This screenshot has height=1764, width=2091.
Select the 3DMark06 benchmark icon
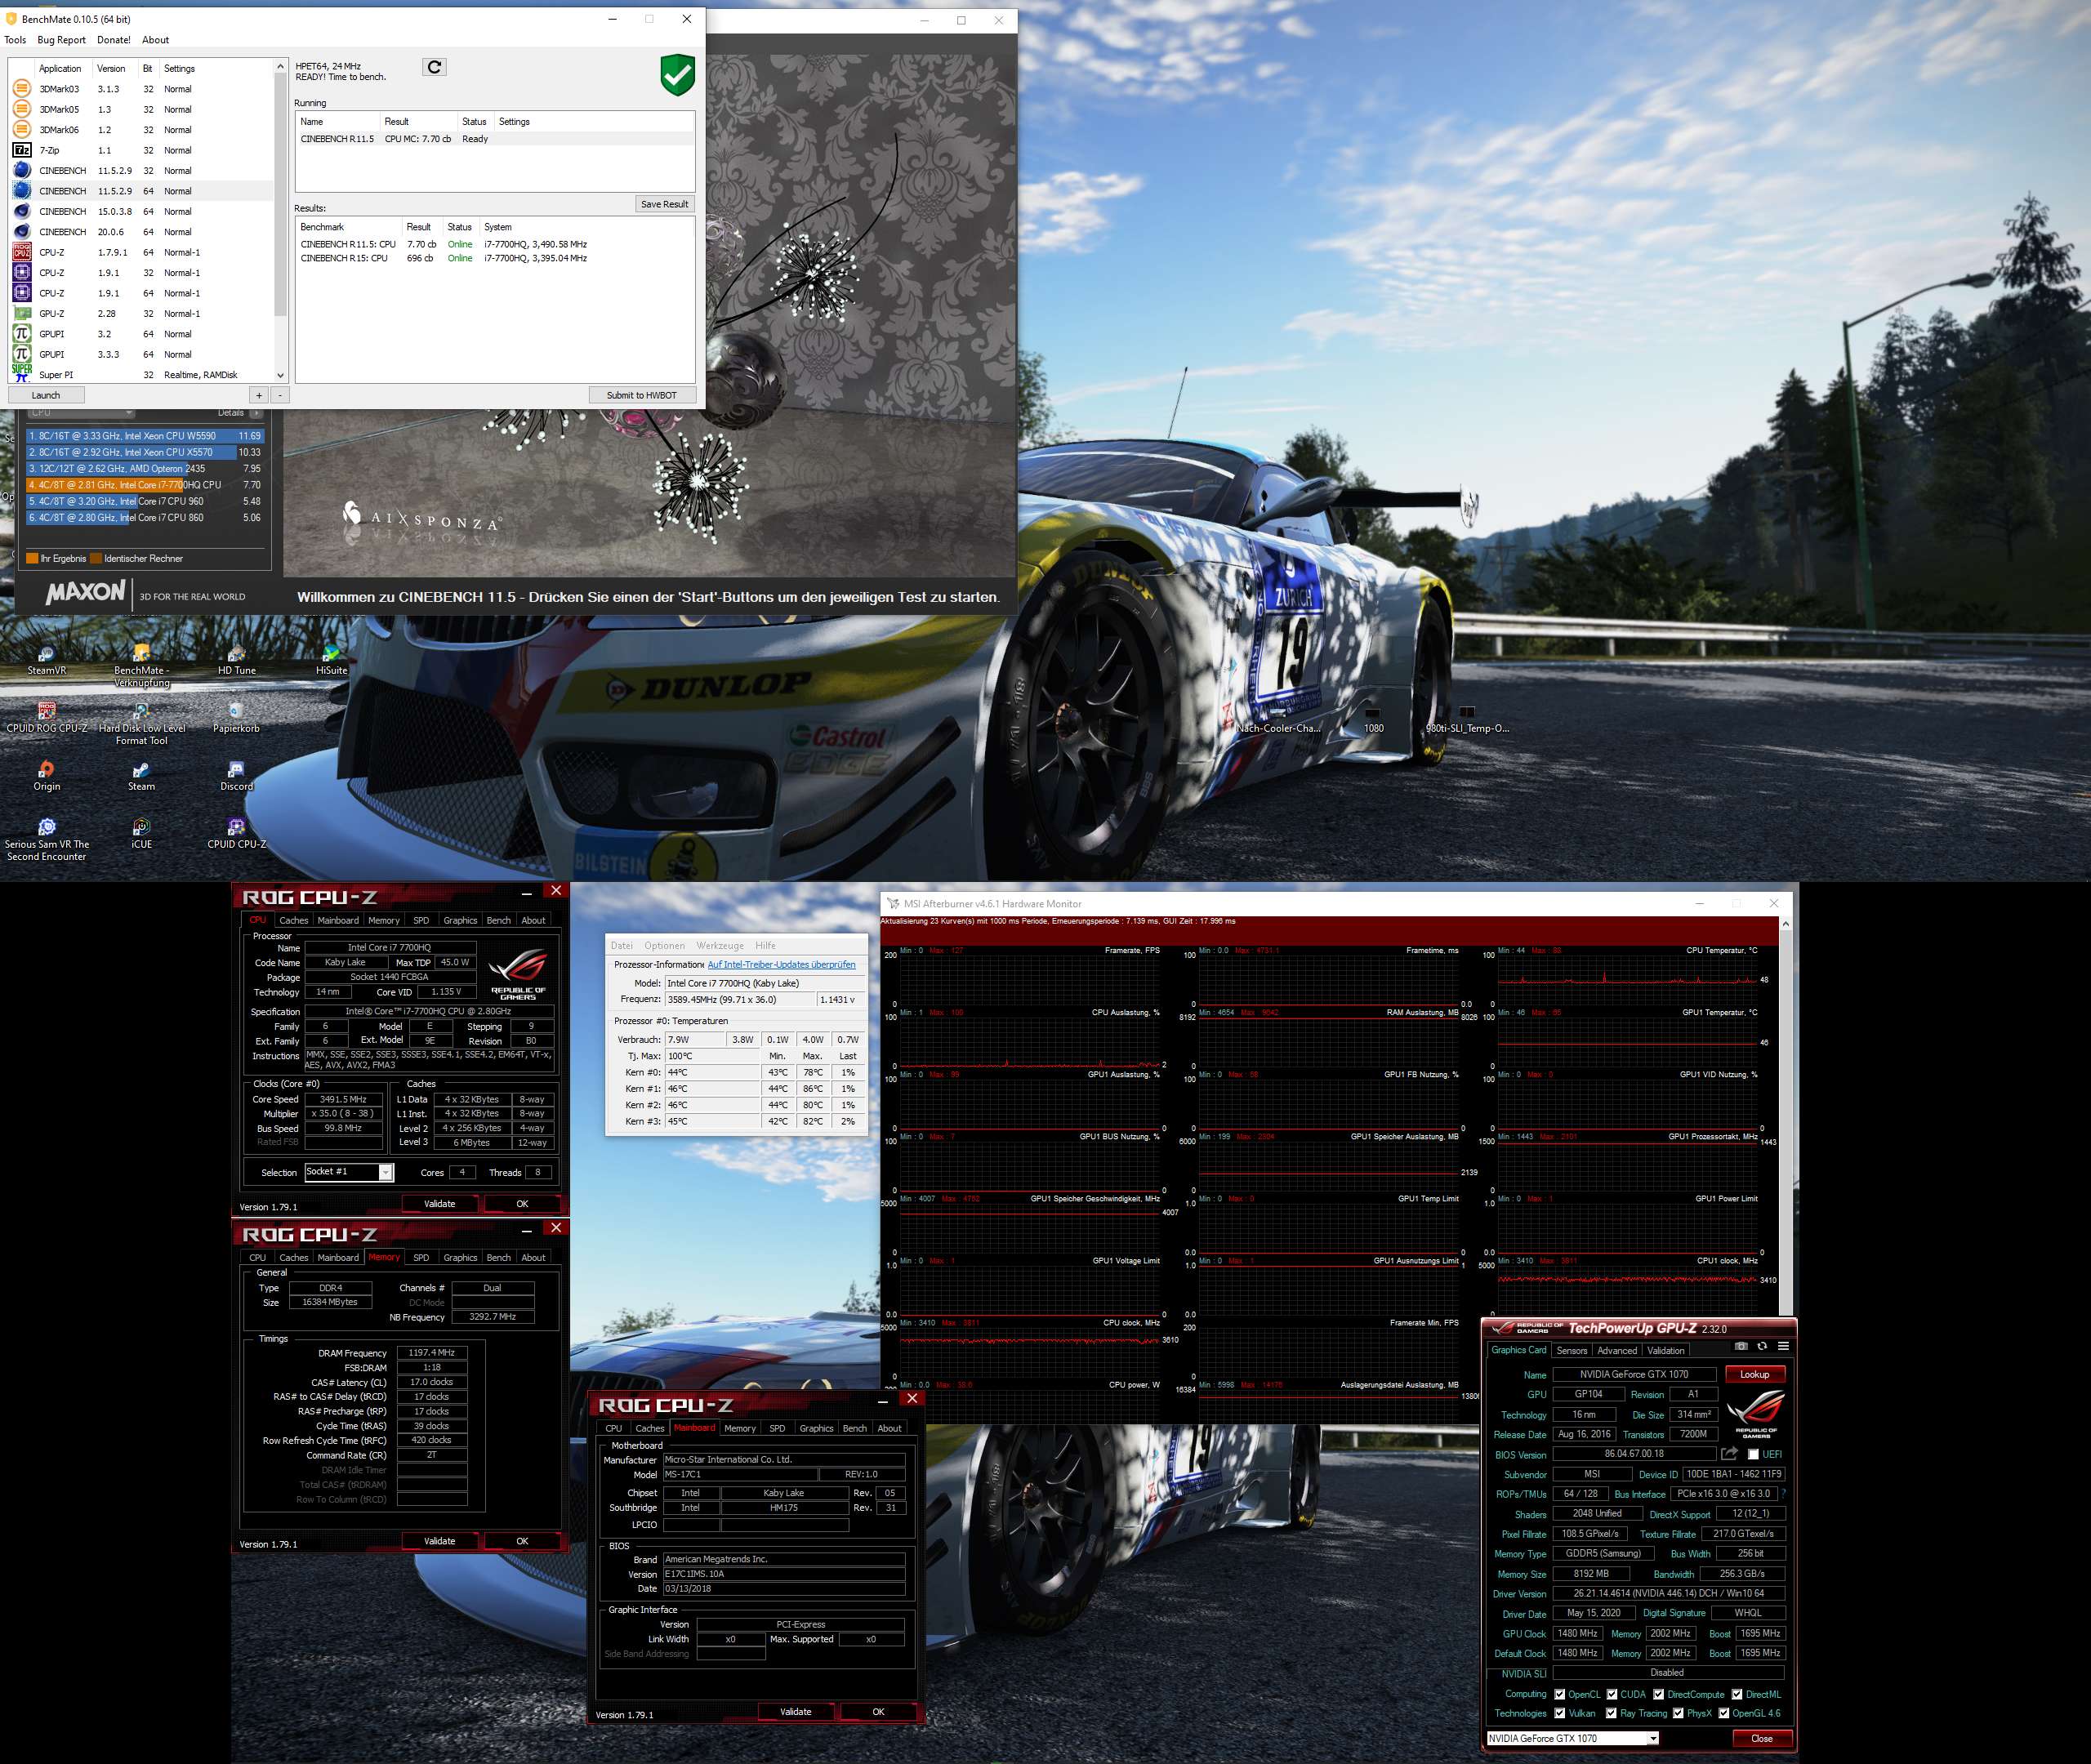(x=21, y=130)
